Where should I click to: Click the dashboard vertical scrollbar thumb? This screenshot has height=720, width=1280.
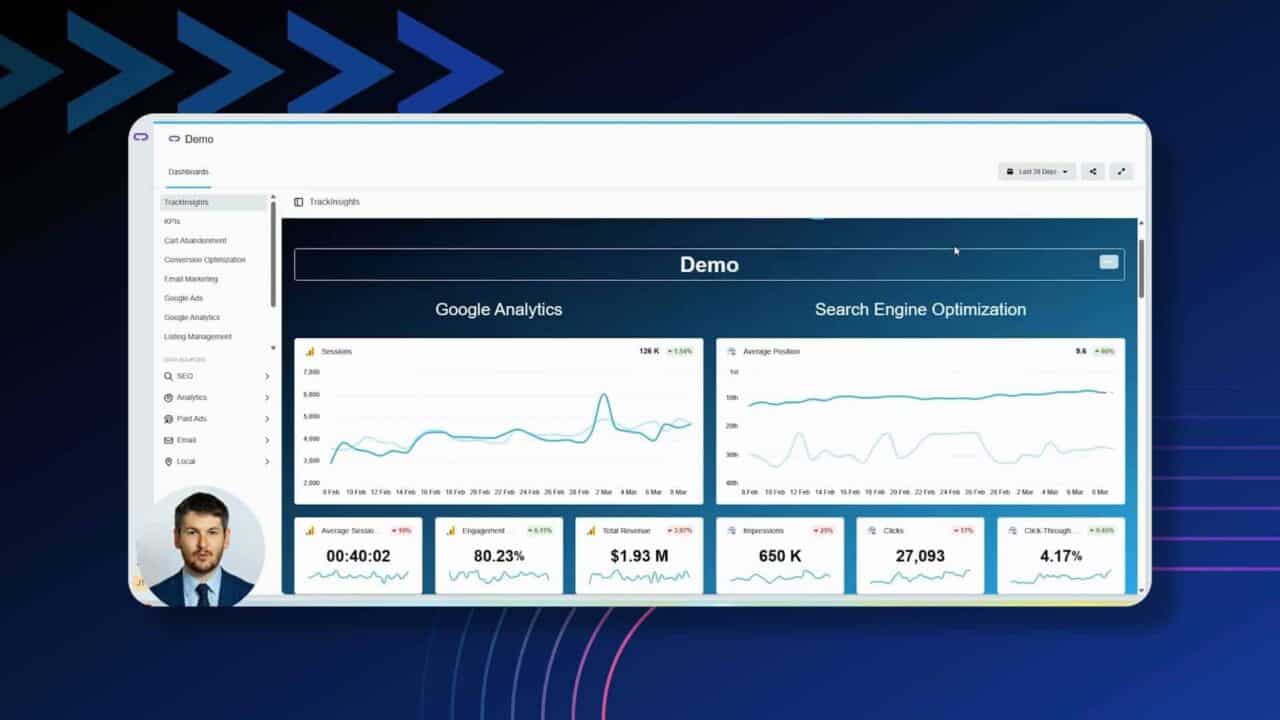1141,267
